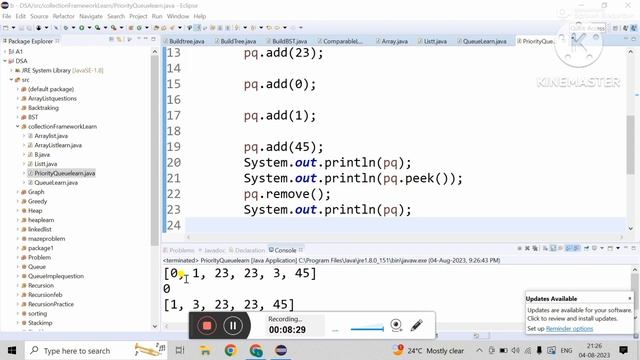Click Remove All Terminated Launches icon in Console
Viewport: 640px width, 360px height.
[534, 248]
